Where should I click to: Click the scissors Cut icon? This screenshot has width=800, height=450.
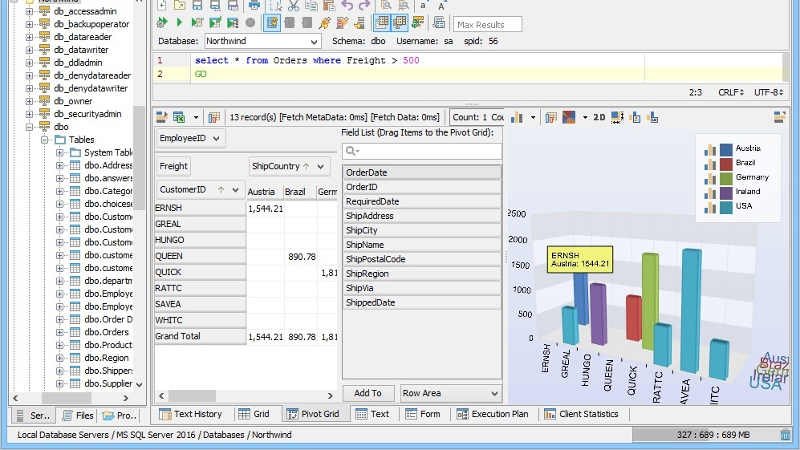[293, 6]
